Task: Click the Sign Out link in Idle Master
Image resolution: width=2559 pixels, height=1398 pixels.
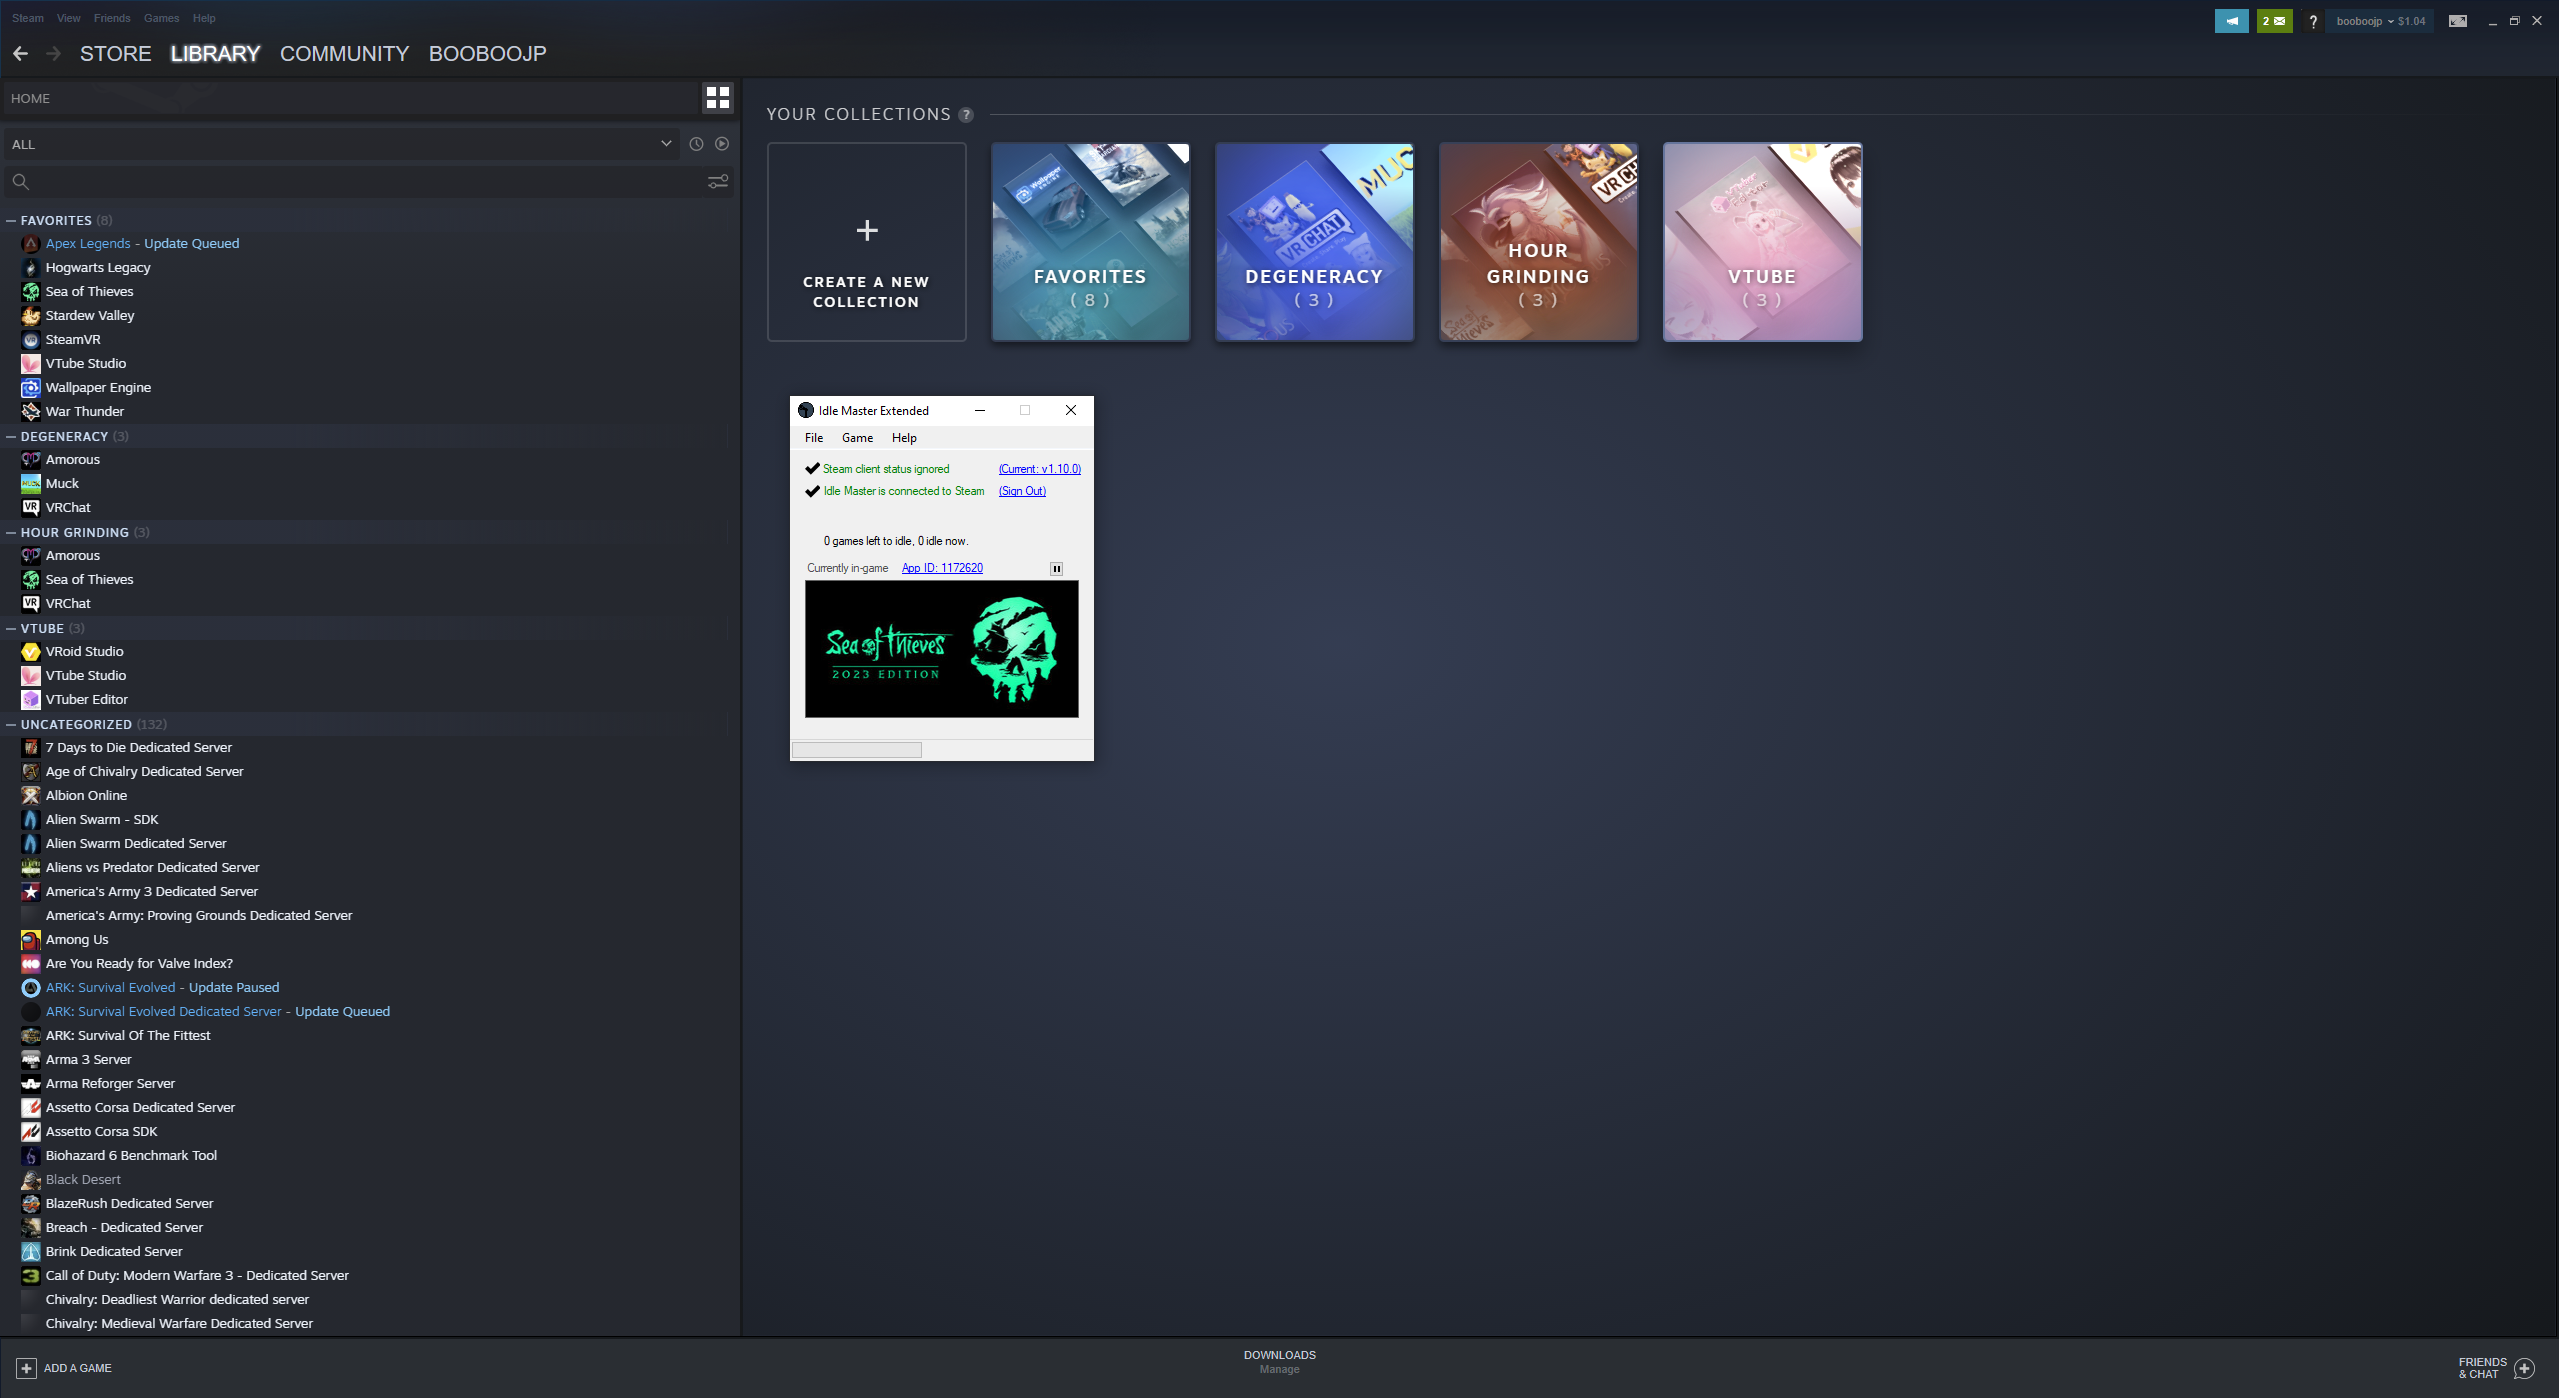Action: [x=1021, y=491]
